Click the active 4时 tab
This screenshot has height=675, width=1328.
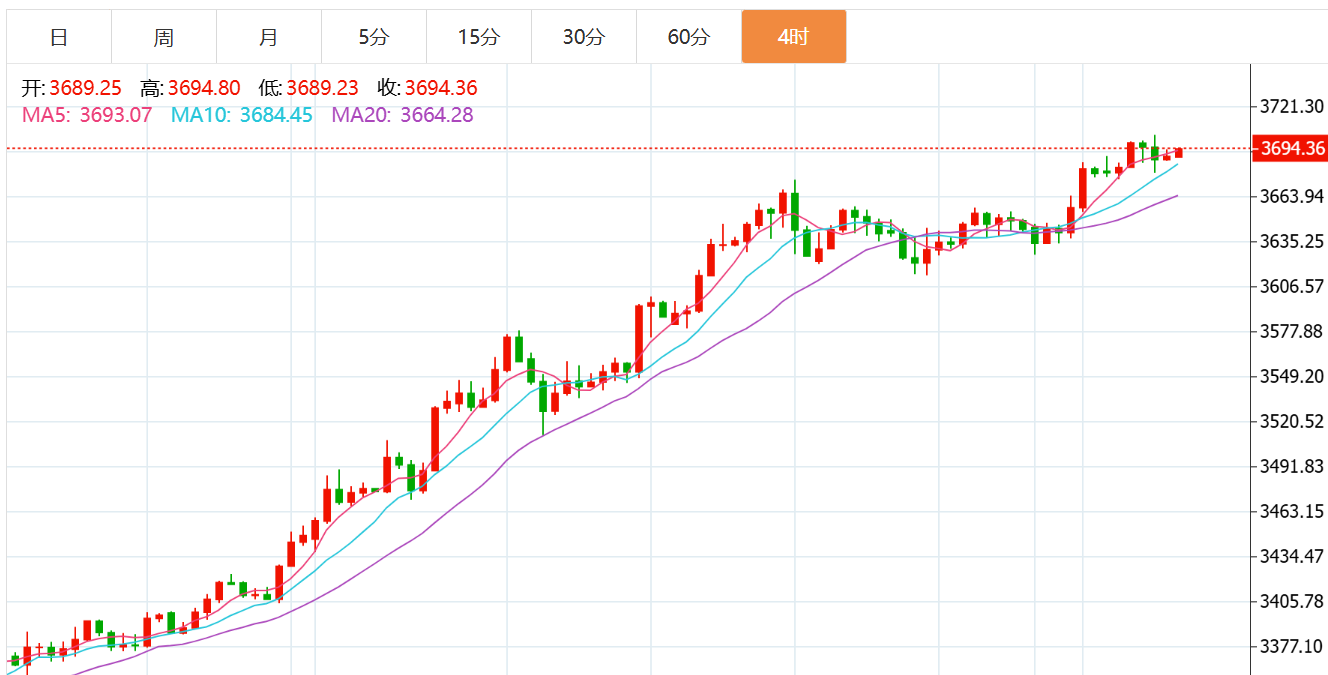pos(793,37)
